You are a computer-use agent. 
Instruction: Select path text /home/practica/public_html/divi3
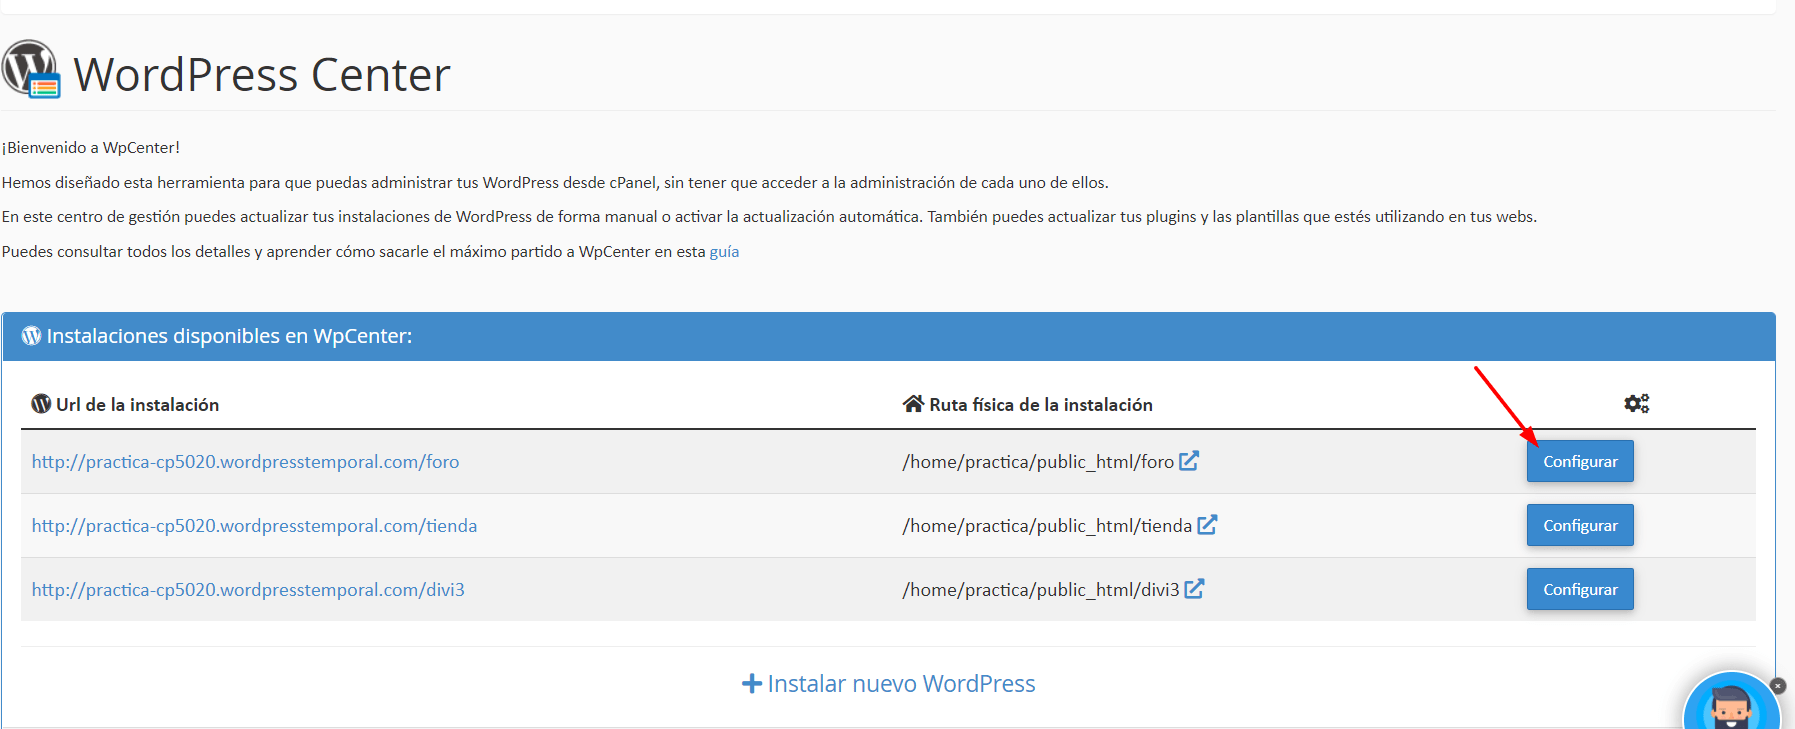click(1041, 590)
